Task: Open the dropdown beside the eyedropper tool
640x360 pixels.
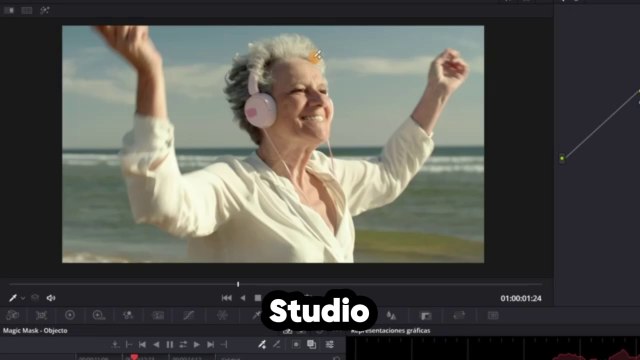Action: click(23, 298)
